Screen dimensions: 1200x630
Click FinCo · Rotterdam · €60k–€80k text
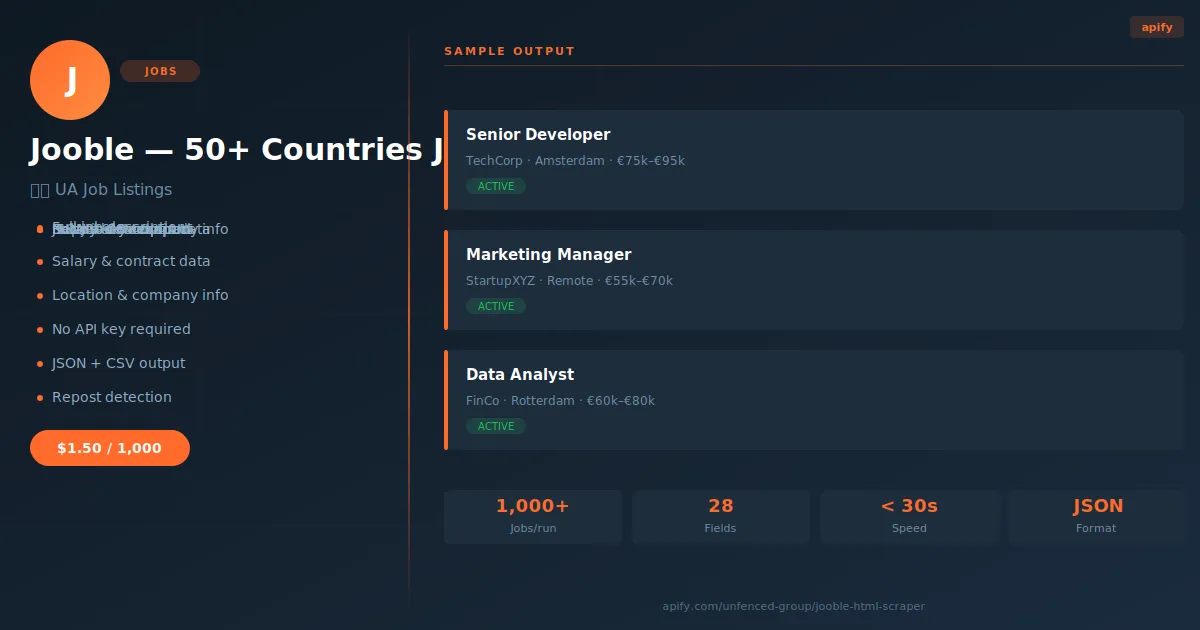click(560, 401)
